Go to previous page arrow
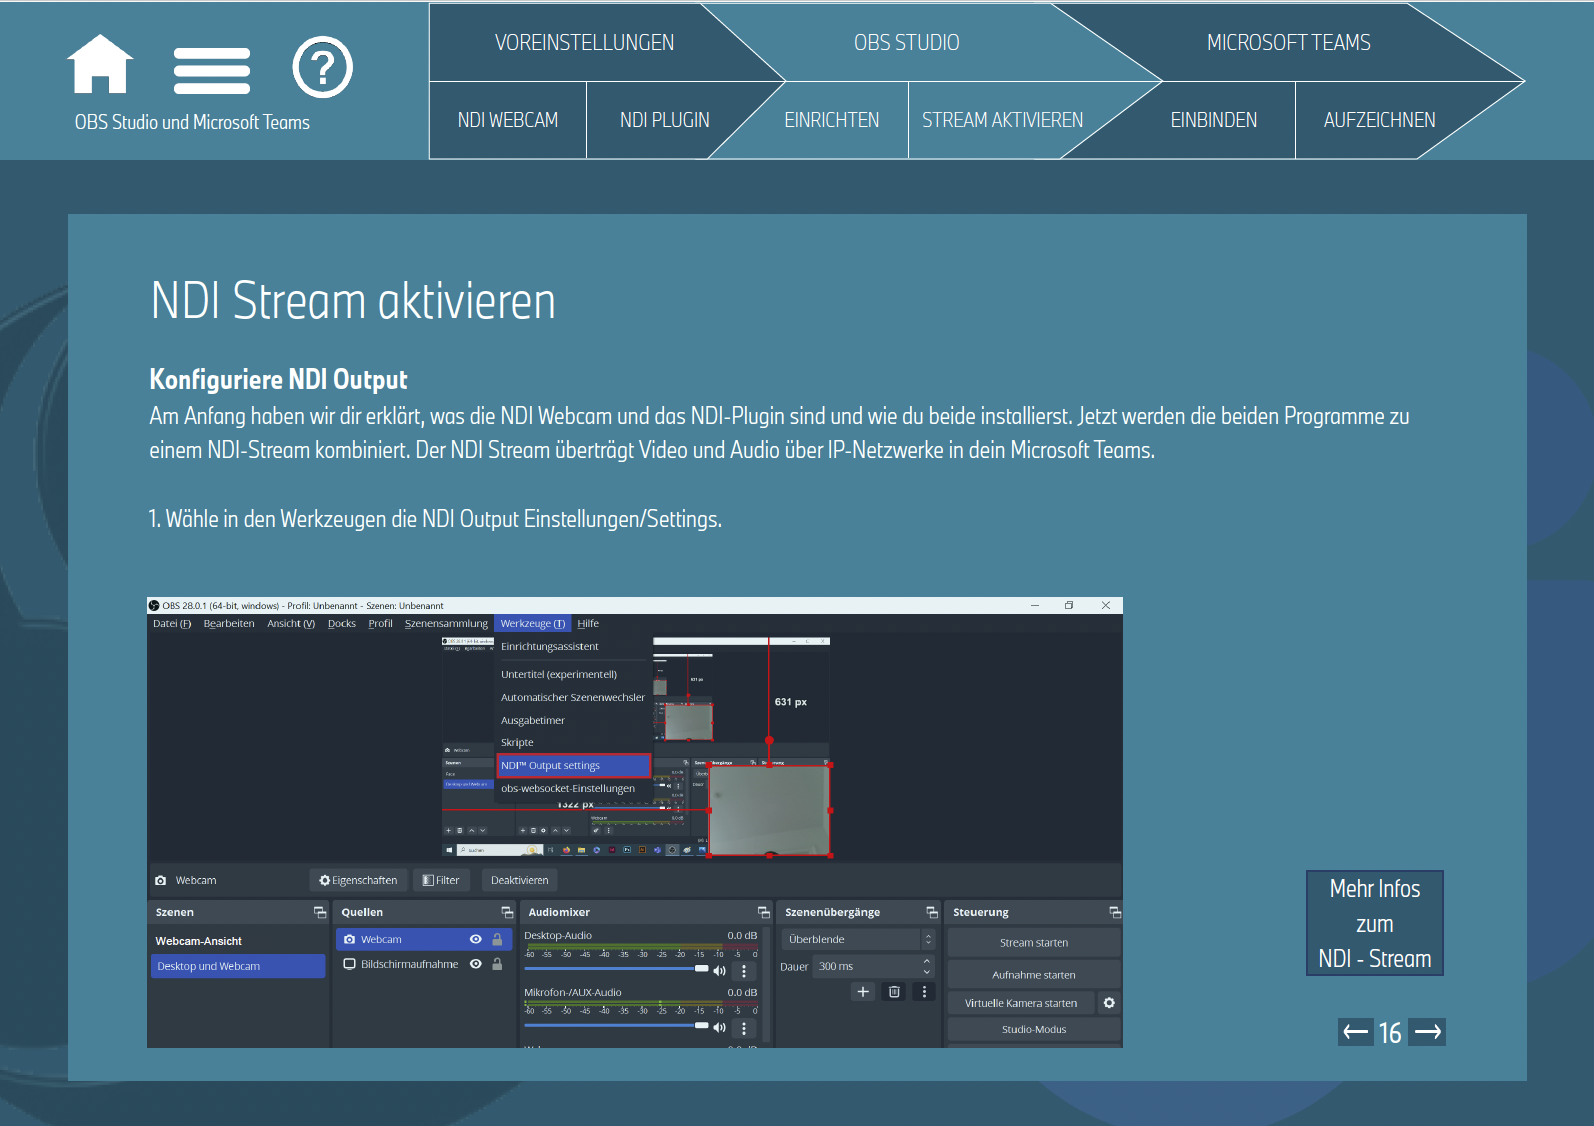This screenshot has height=1126, width=1594. click(x=1355, y=1032)
